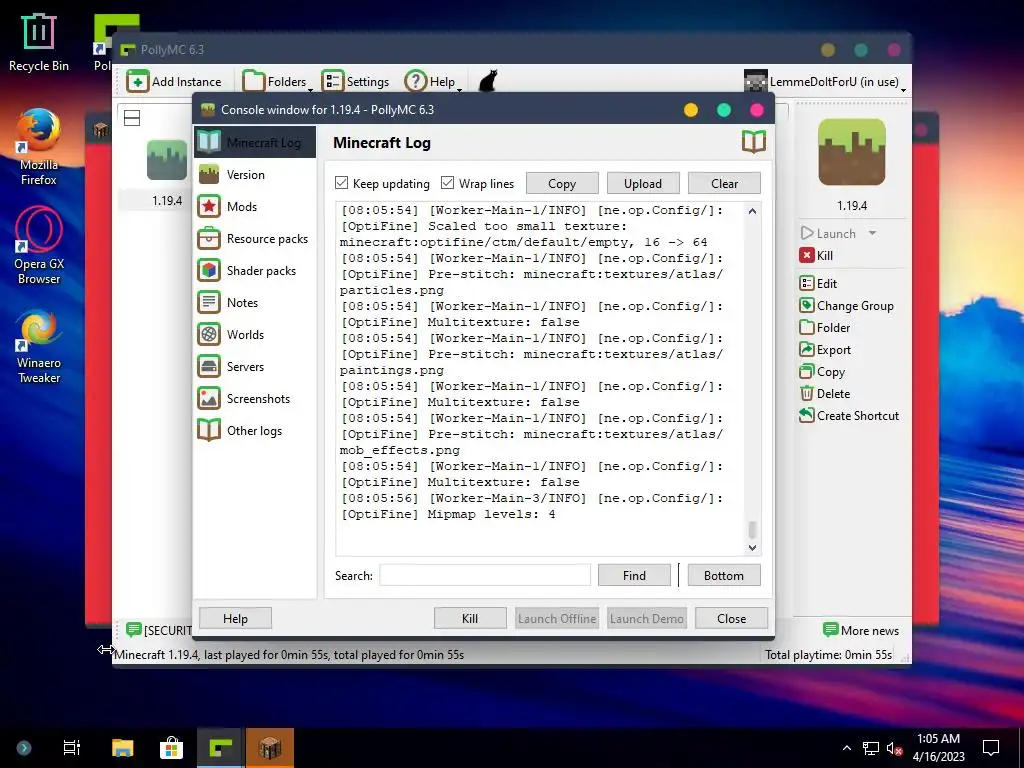
Task: Open the Mods page in sidebar
Action: [255, 206]
